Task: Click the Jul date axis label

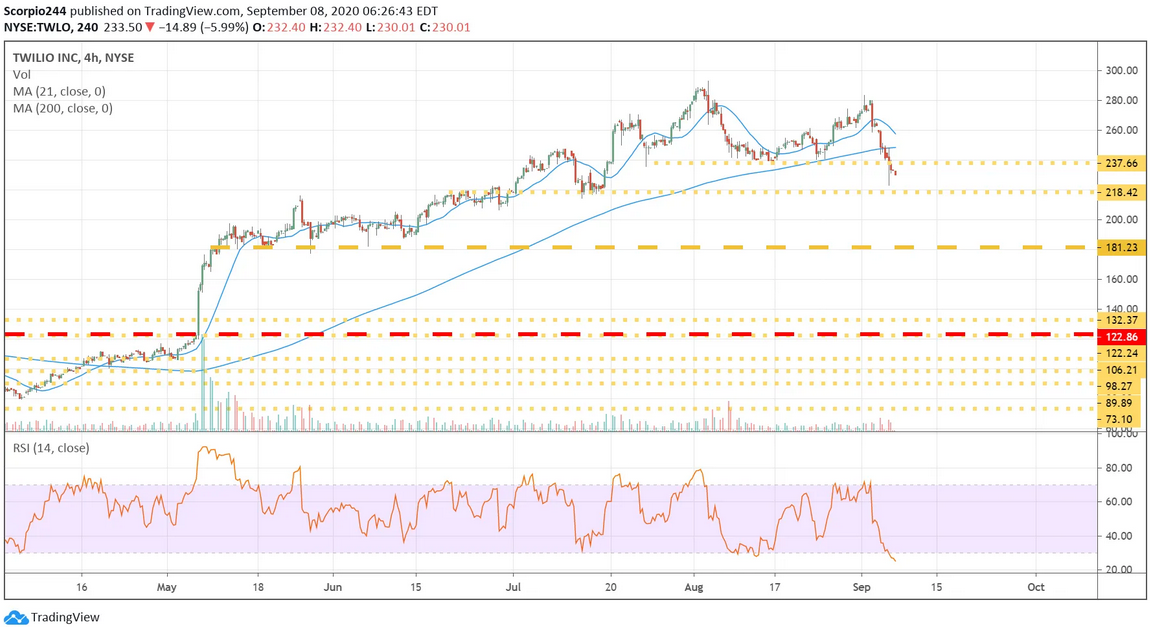Action: point(513,587)
